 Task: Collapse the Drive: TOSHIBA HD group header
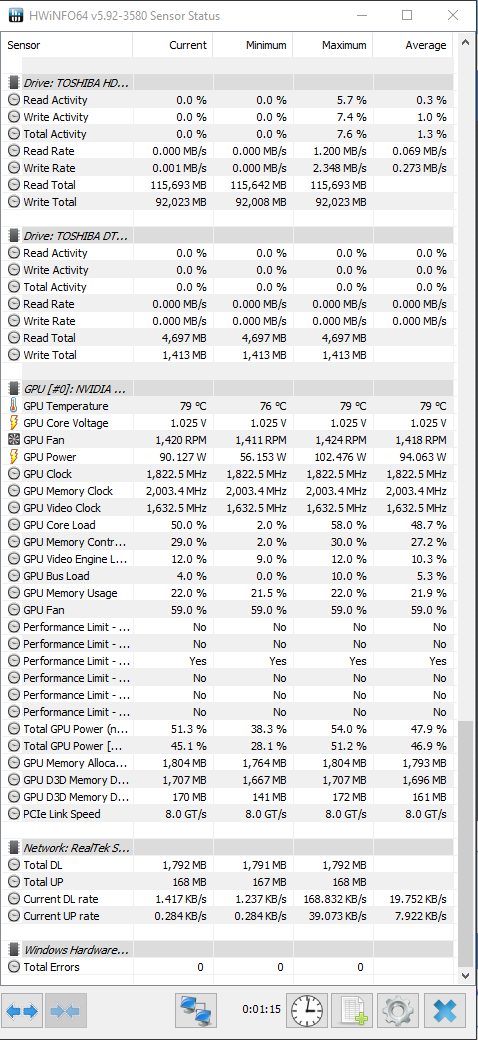pyautogui.click(x=68, y=83)
